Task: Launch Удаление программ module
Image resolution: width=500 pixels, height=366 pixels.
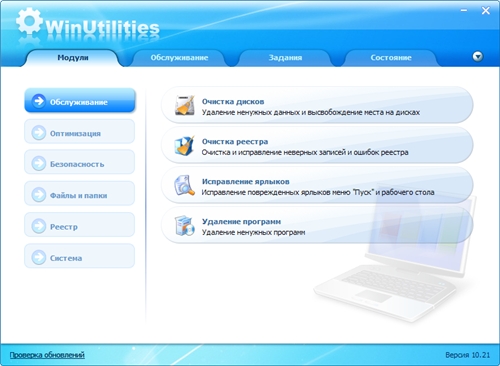Action: click(317, 225)
